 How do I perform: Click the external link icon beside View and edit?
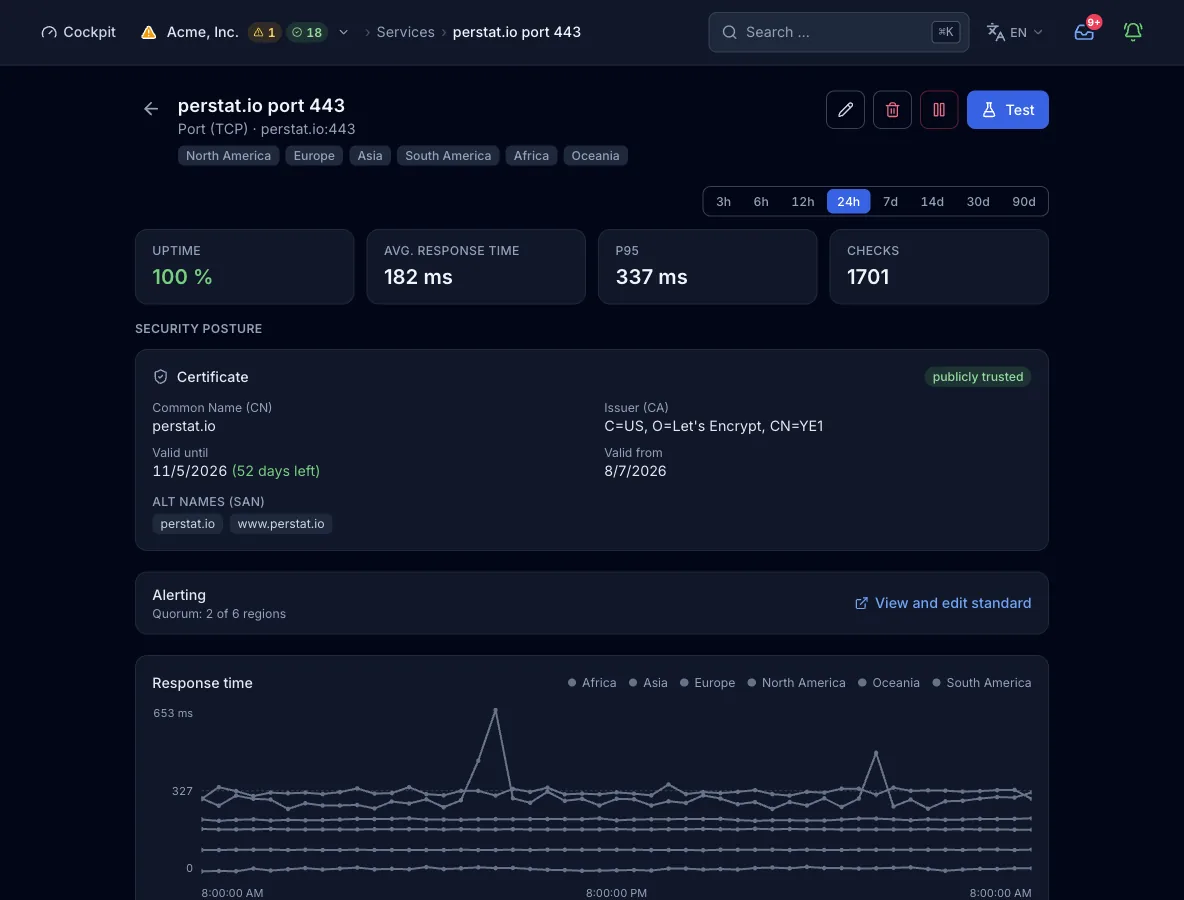coord(861,603)
